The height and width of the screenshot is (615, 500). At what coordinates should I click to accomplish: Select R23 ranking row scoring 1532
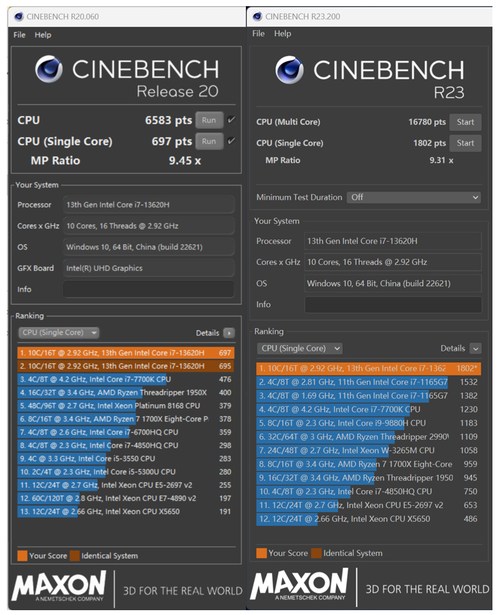(x=369, y=382)
